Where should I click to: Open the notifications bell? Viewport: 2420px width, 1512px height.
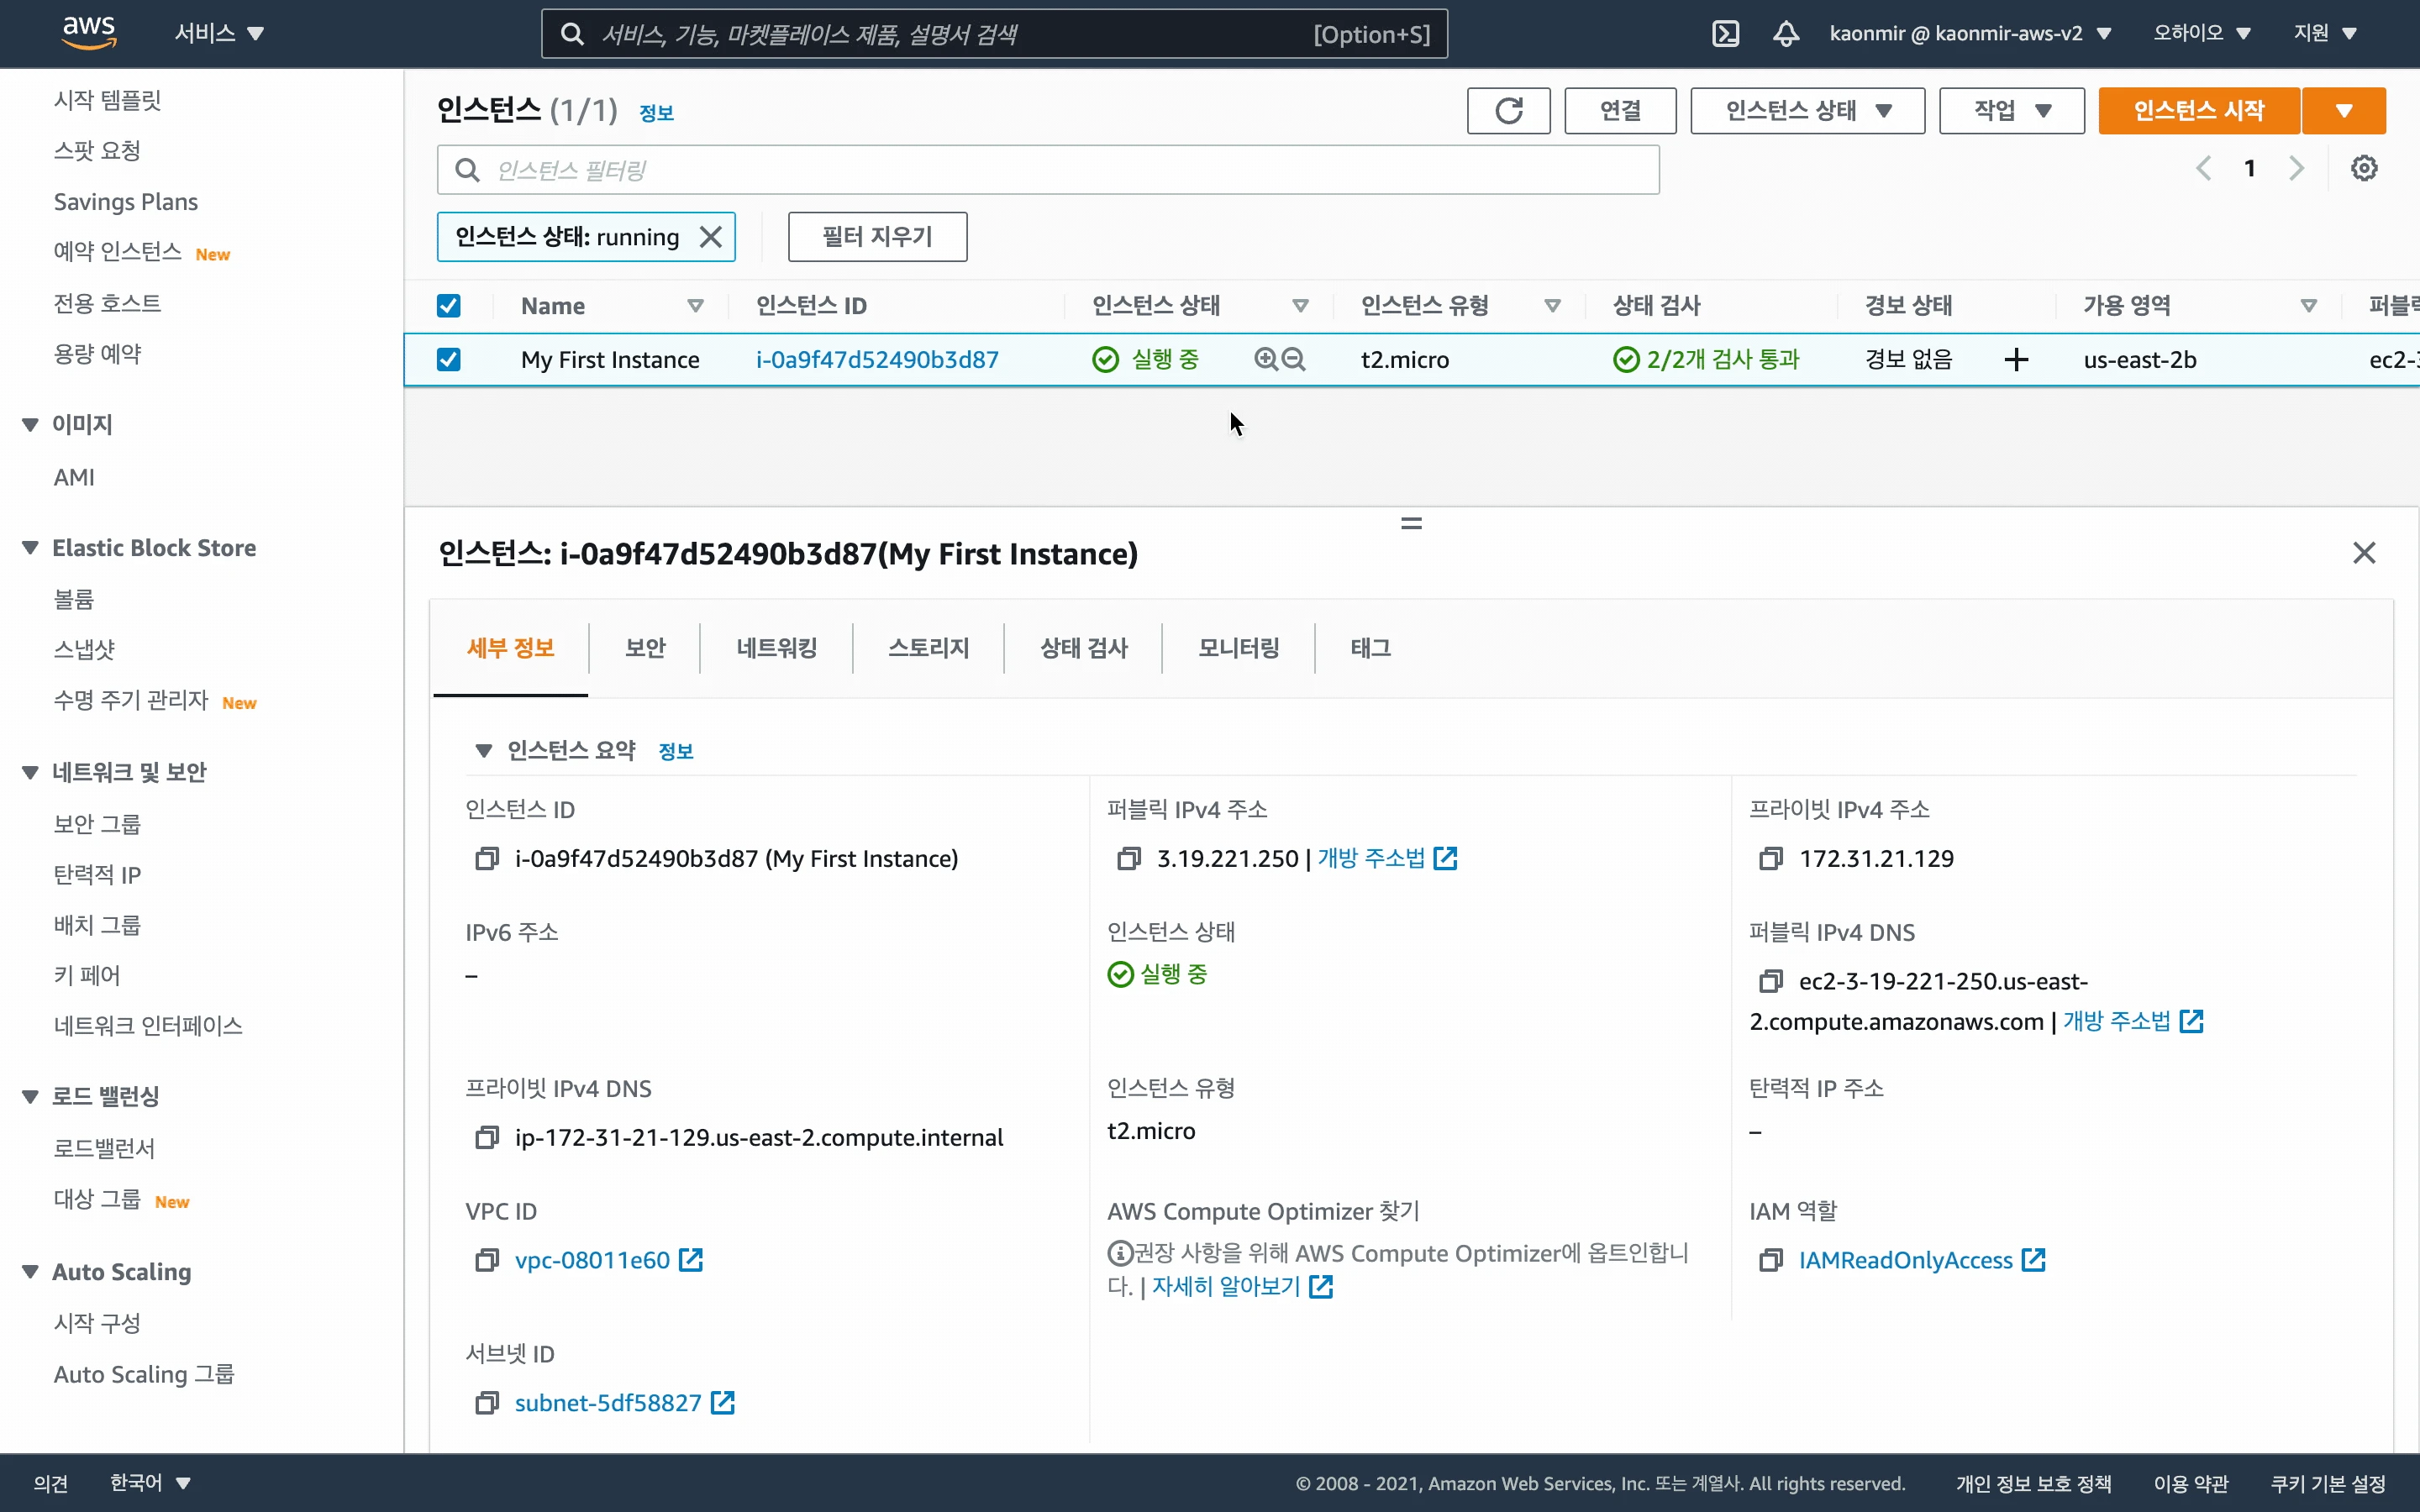[1786, 33]
